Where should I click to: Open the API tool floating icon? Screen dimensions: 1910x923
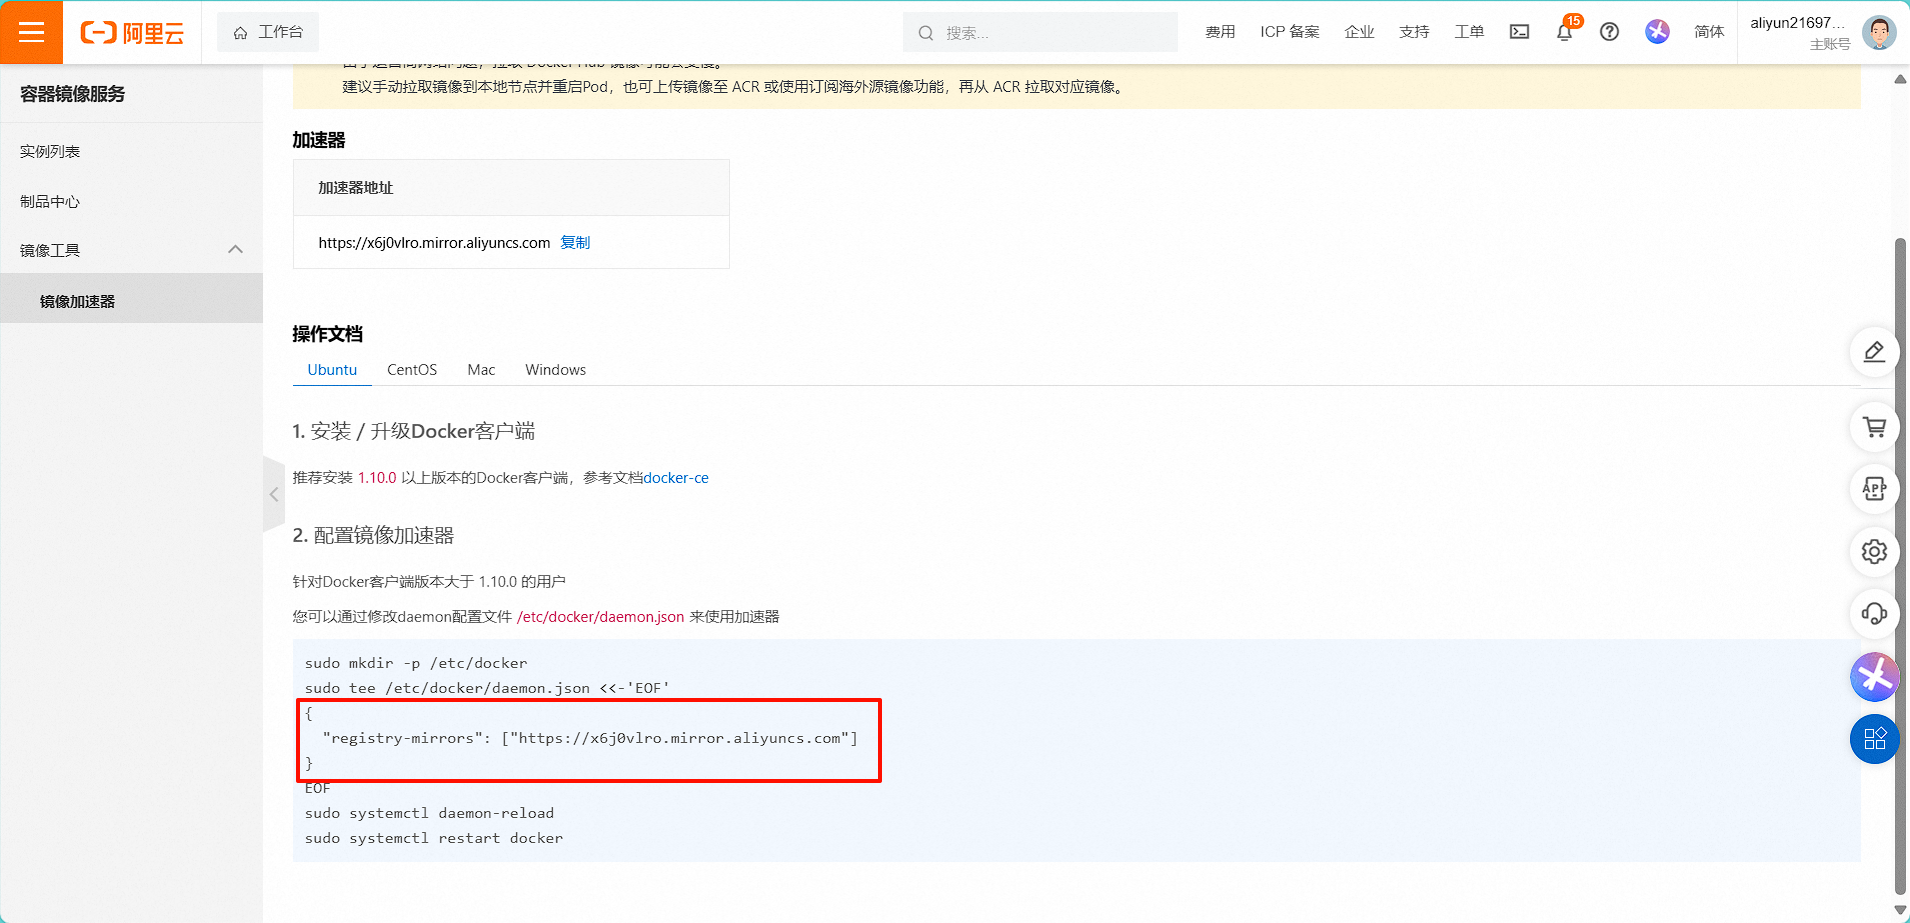tap(1874, 489)
